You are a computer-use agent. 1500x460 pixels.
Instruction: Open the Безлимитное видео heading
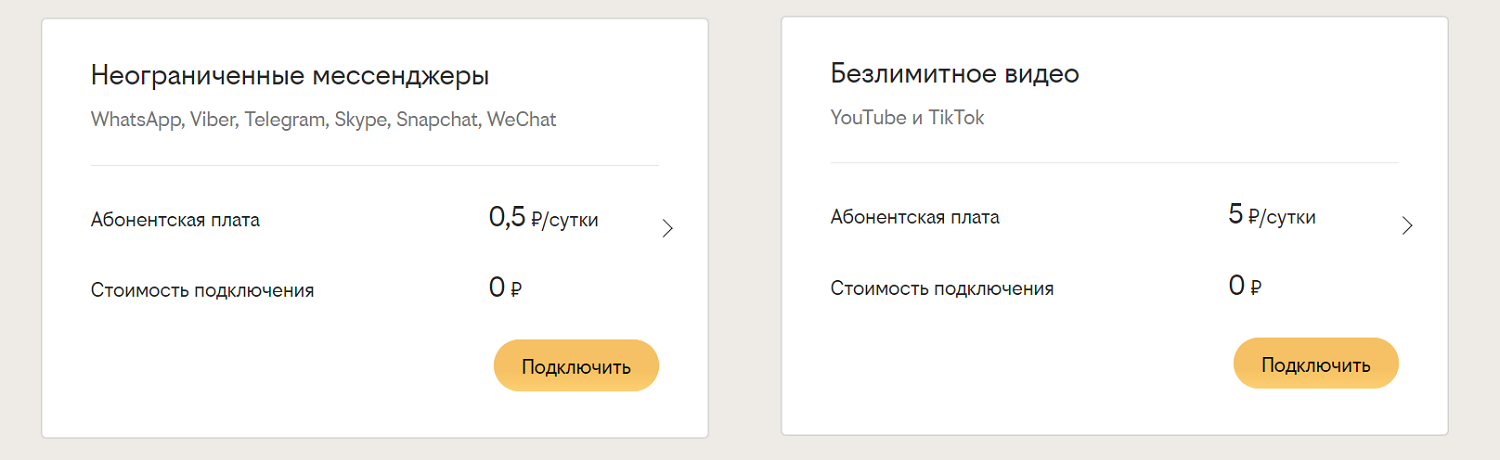tap(954, 74)
